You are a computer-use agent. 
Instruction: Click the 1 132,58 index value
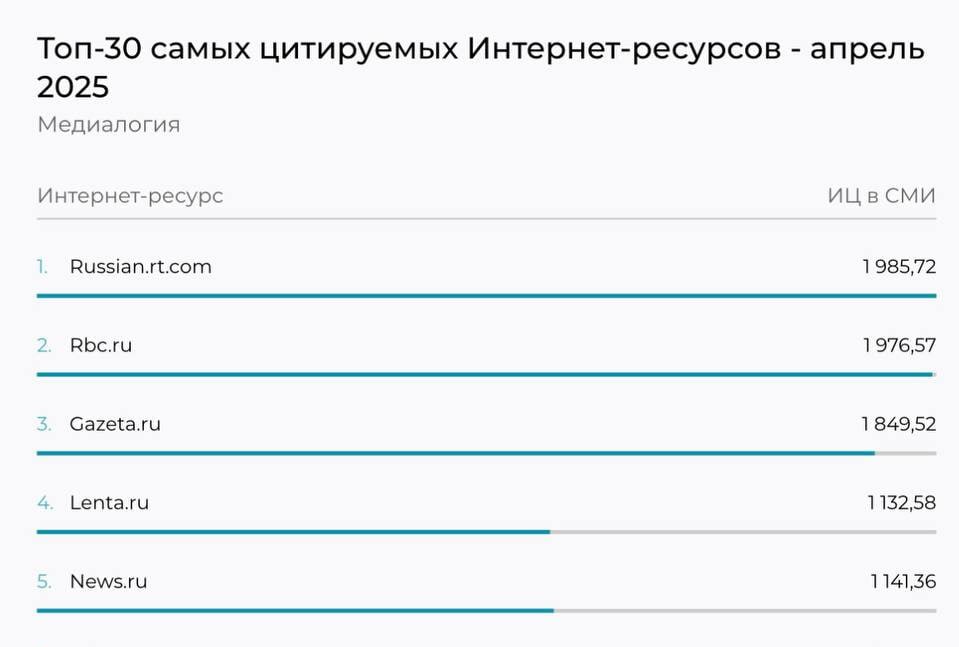[x=901, y=503]
